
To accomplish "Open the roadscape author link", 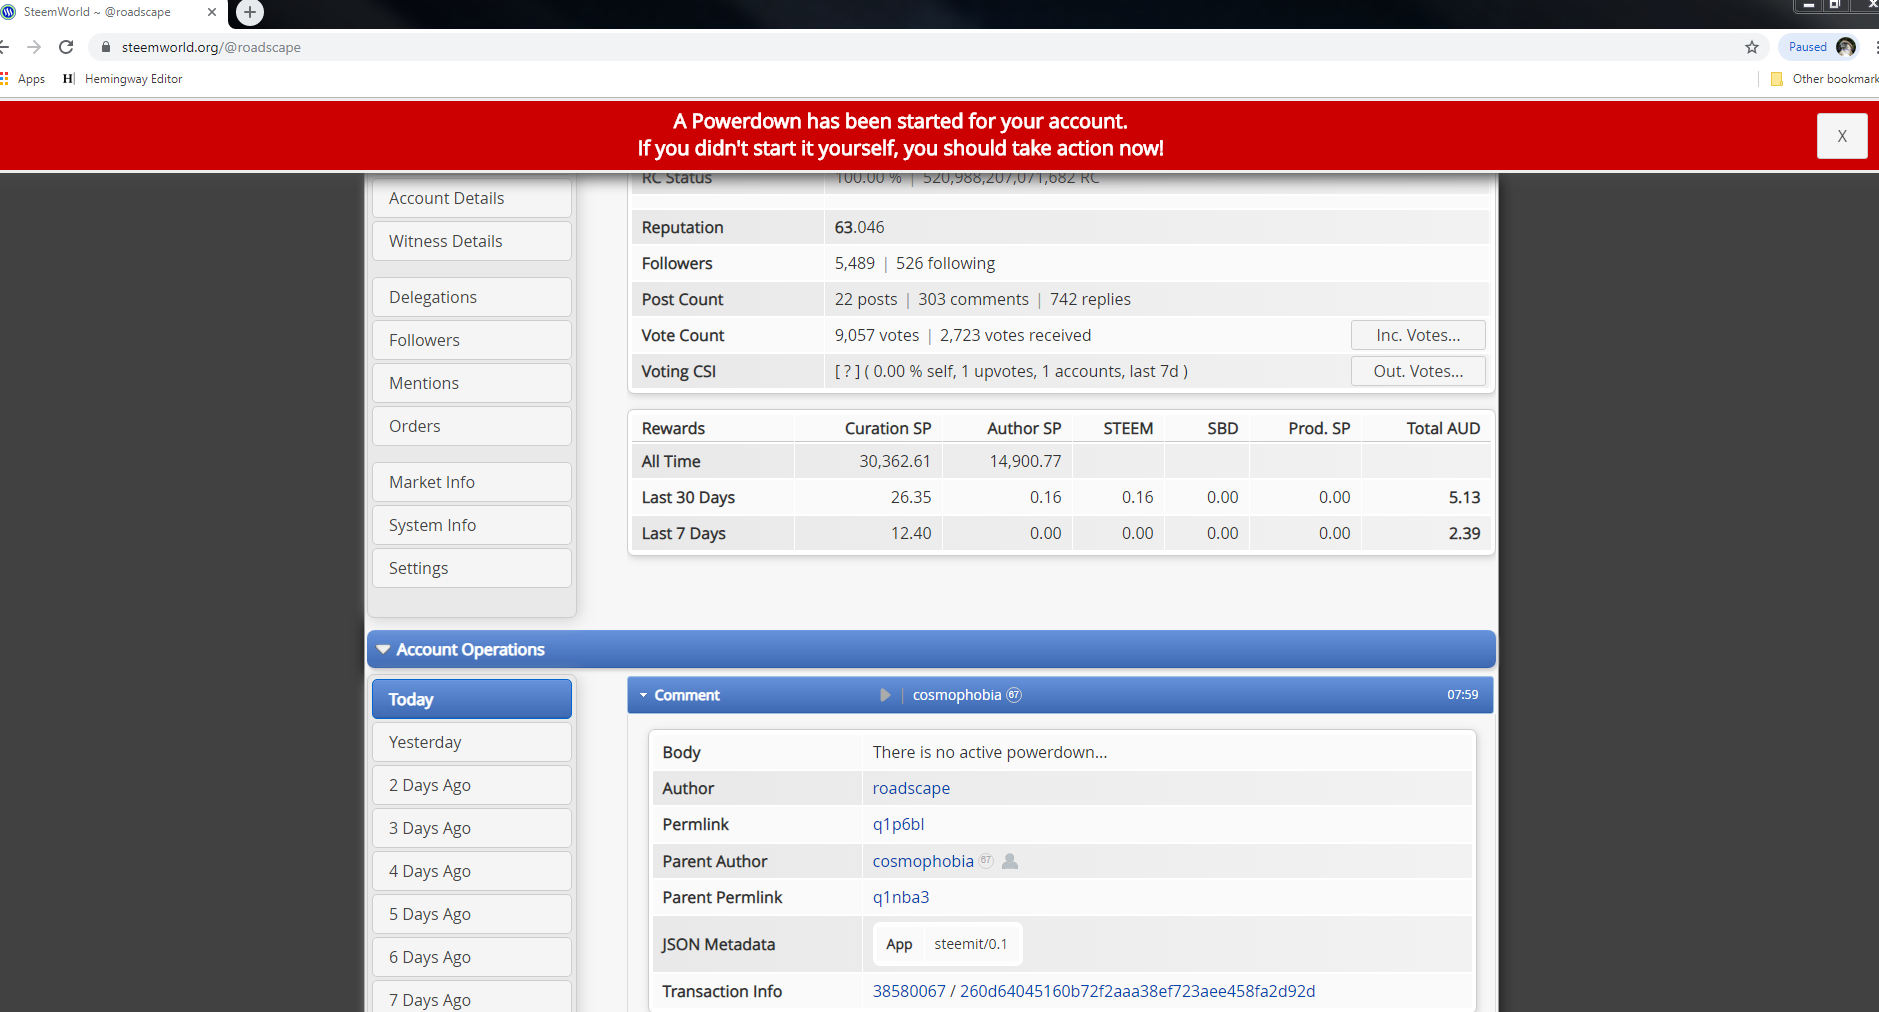I will (x=911, y=788).
